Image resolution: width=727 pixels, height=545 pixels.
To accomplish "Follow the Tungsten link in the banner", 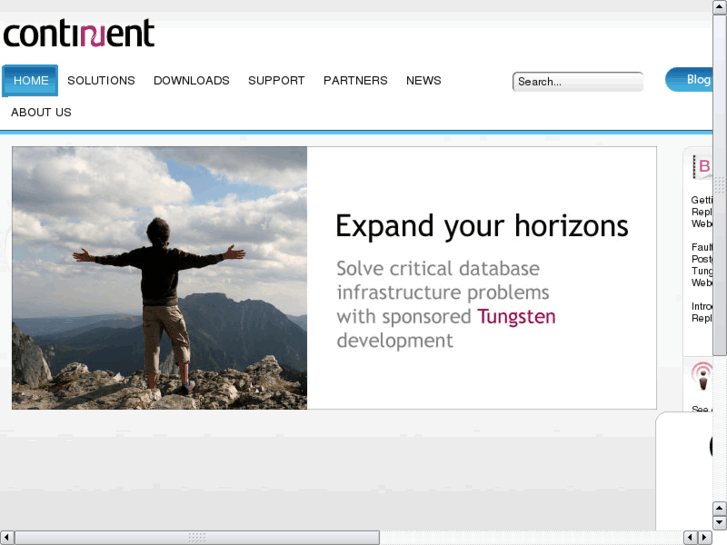I will coord(517,317).
